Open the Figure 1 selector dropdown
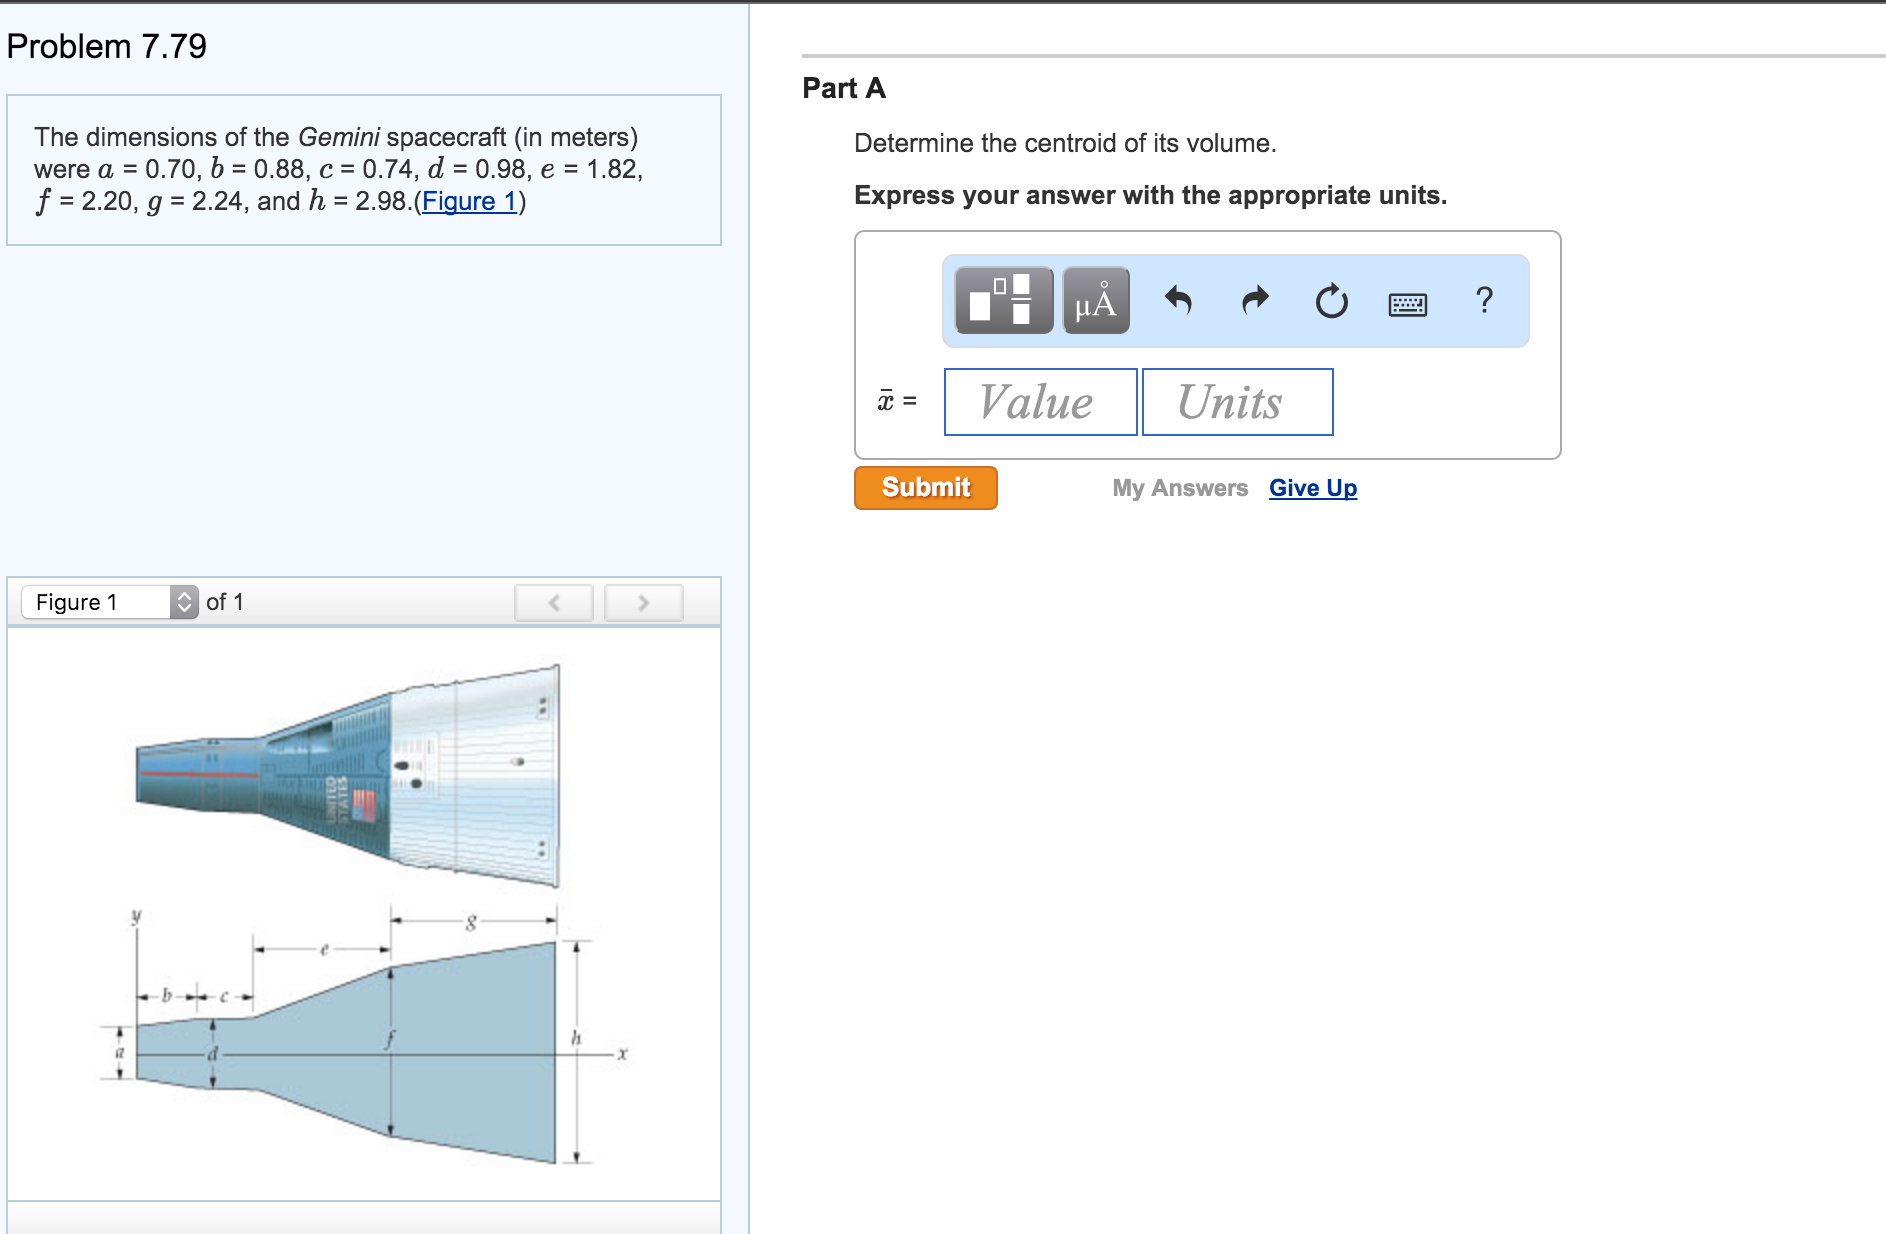 point(110,602)
